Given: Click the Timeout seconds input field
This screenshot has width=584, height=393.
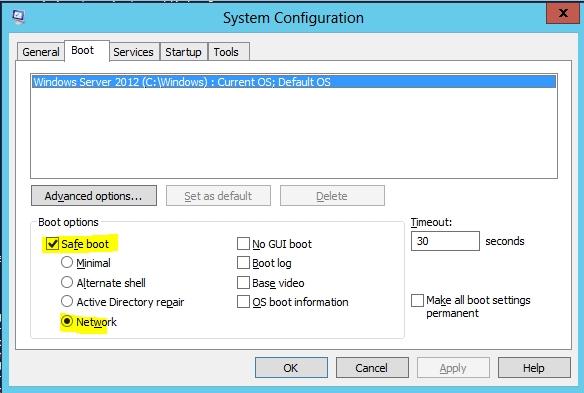Looking at the screenshot, I should click(445, 241).
